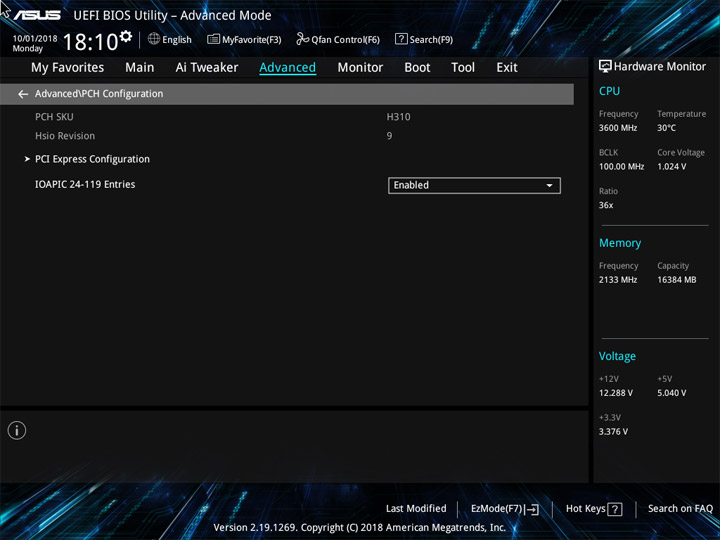The height and width of the screenshot is (540, 720).
Task: Open Search on FAQ link
Action: (x=680, y=509)
